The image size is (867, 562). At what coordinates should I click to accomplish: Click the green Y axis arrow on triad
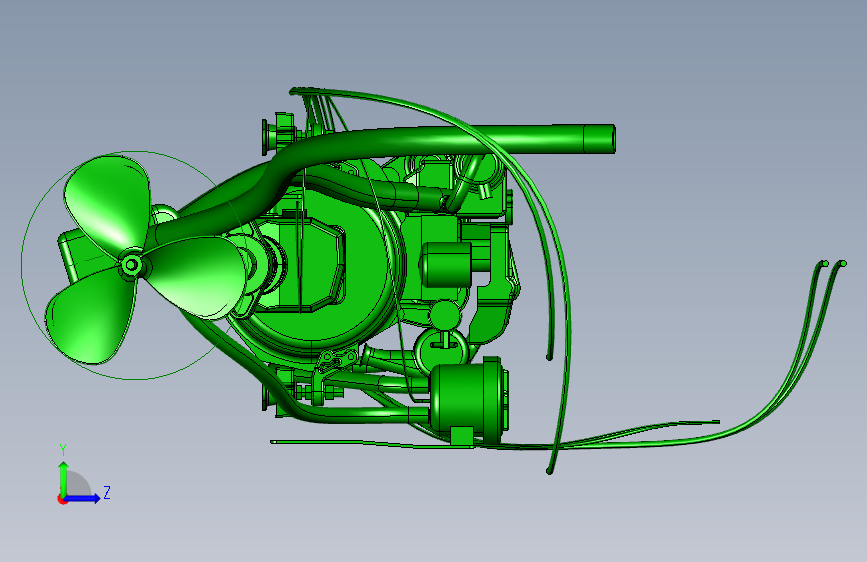tap(64, 478)
